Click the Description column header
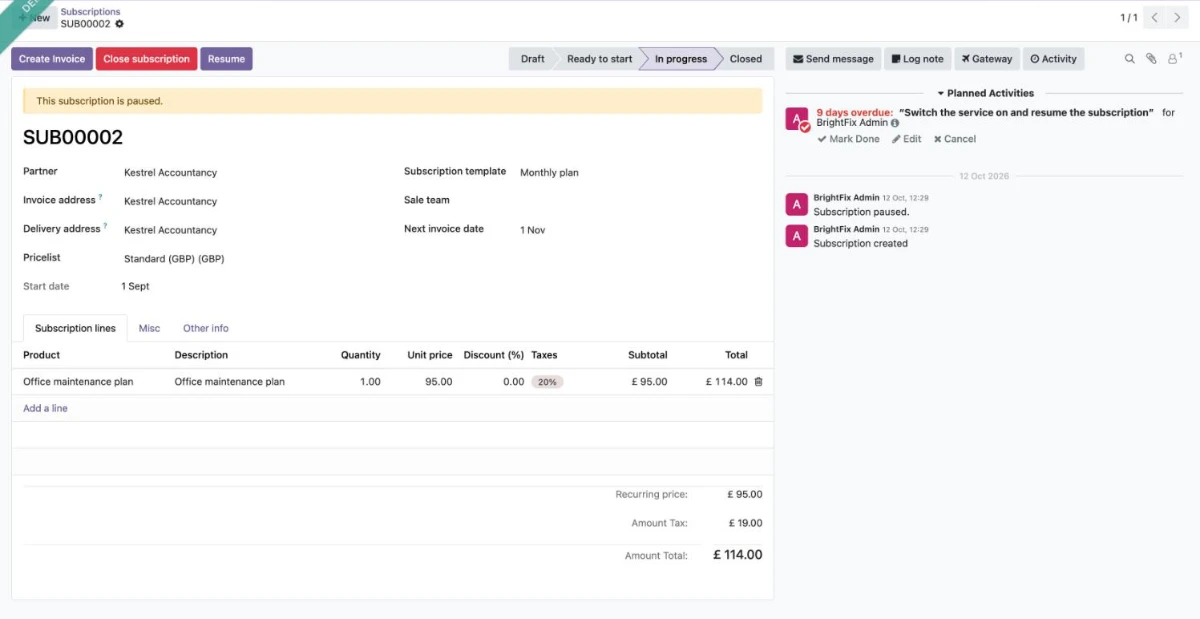1200x619 pixels. click(201, 355)
